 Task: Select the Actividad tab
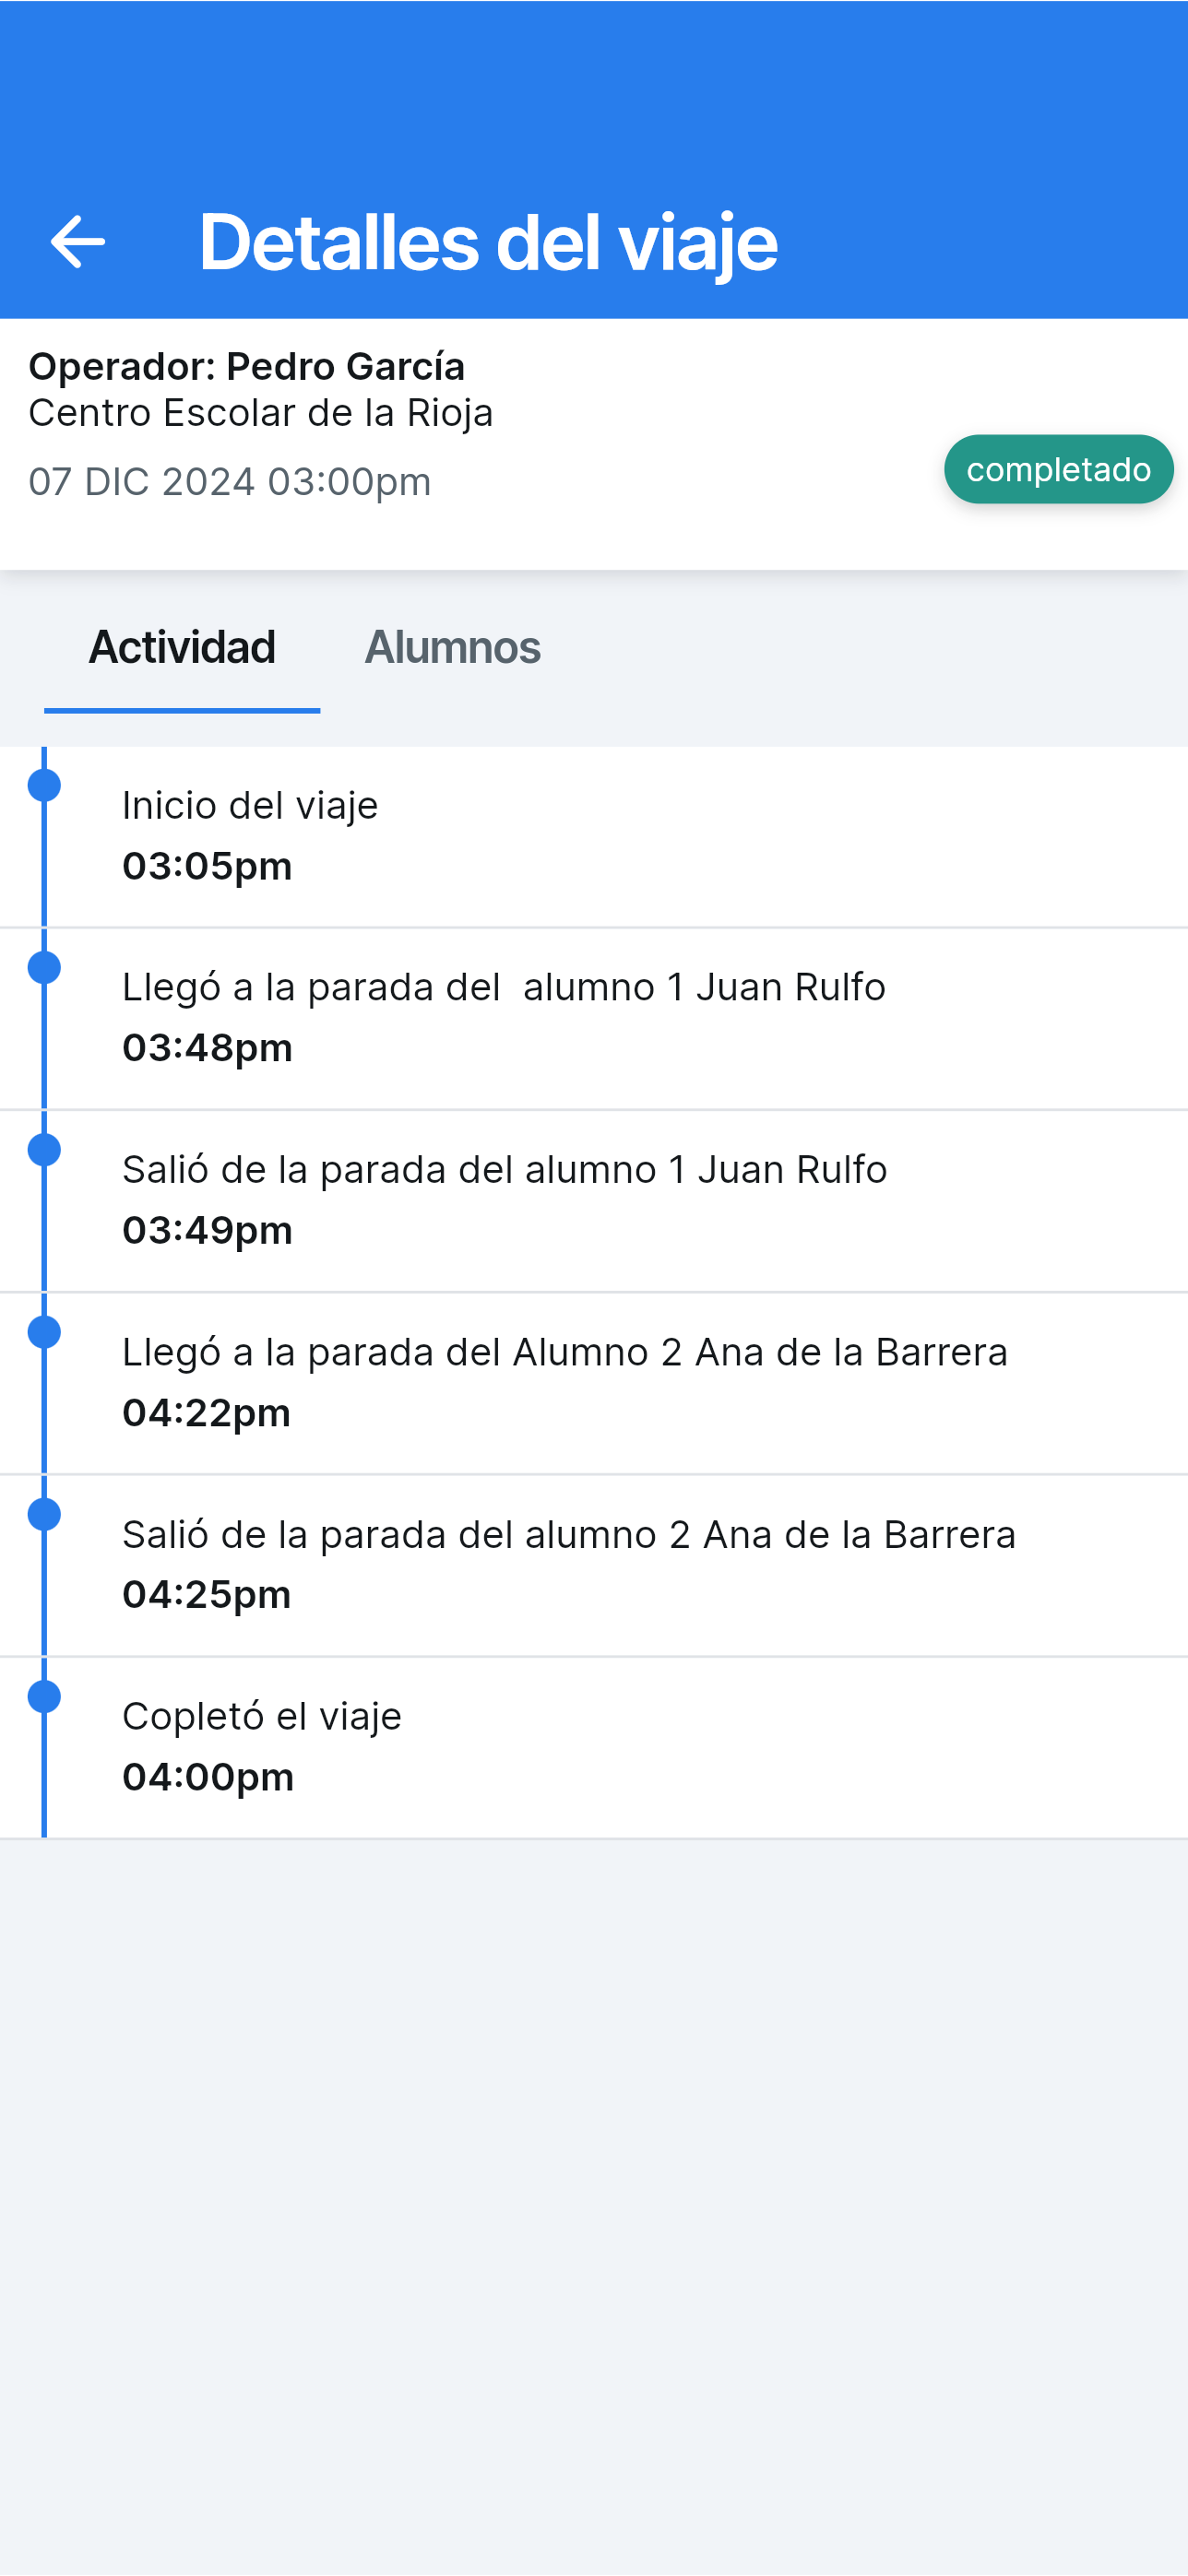pyautogui.click(x=182, y=647)
